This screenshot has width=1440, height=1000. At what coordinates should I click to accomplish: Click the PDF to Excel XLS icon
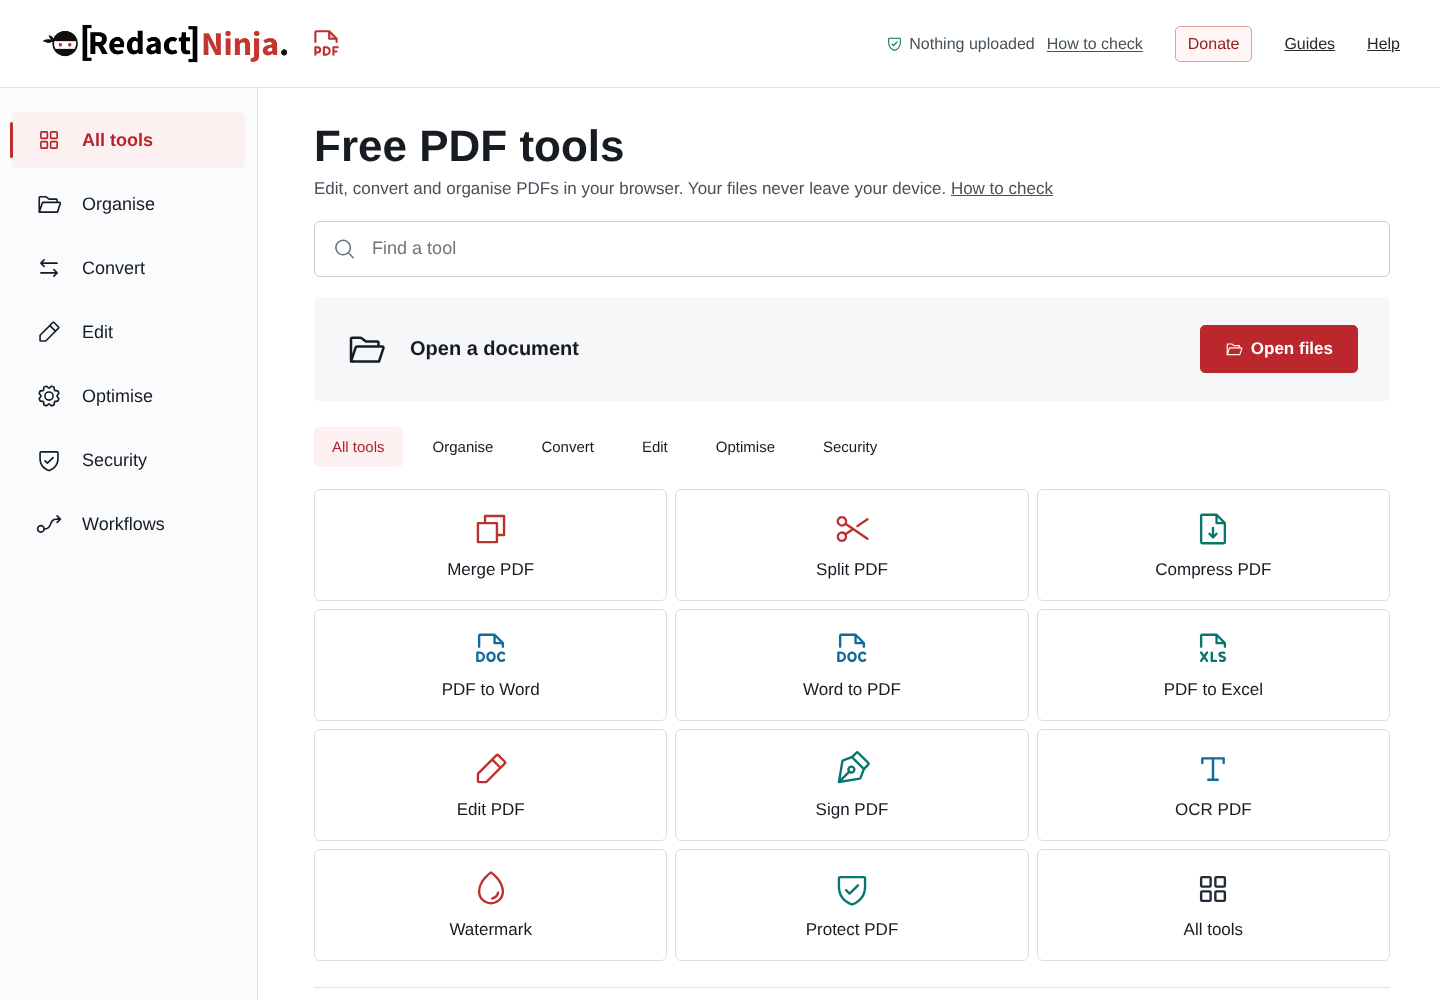coord(1213,649)
